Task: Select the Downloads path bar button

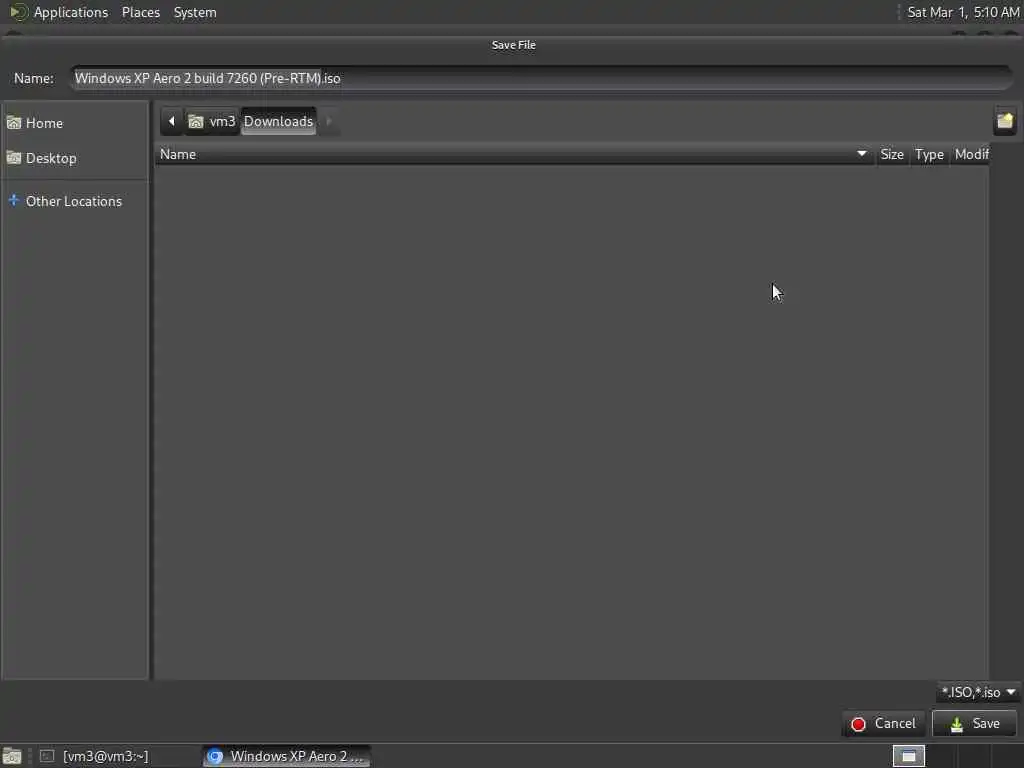Action: 279,121
